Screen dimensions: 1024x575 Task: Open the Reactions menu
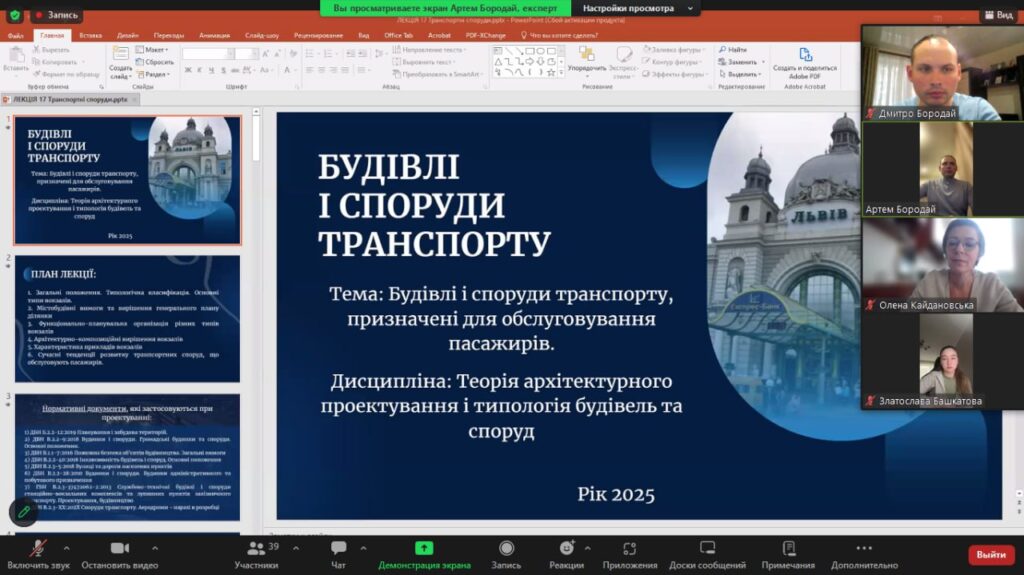566,553
